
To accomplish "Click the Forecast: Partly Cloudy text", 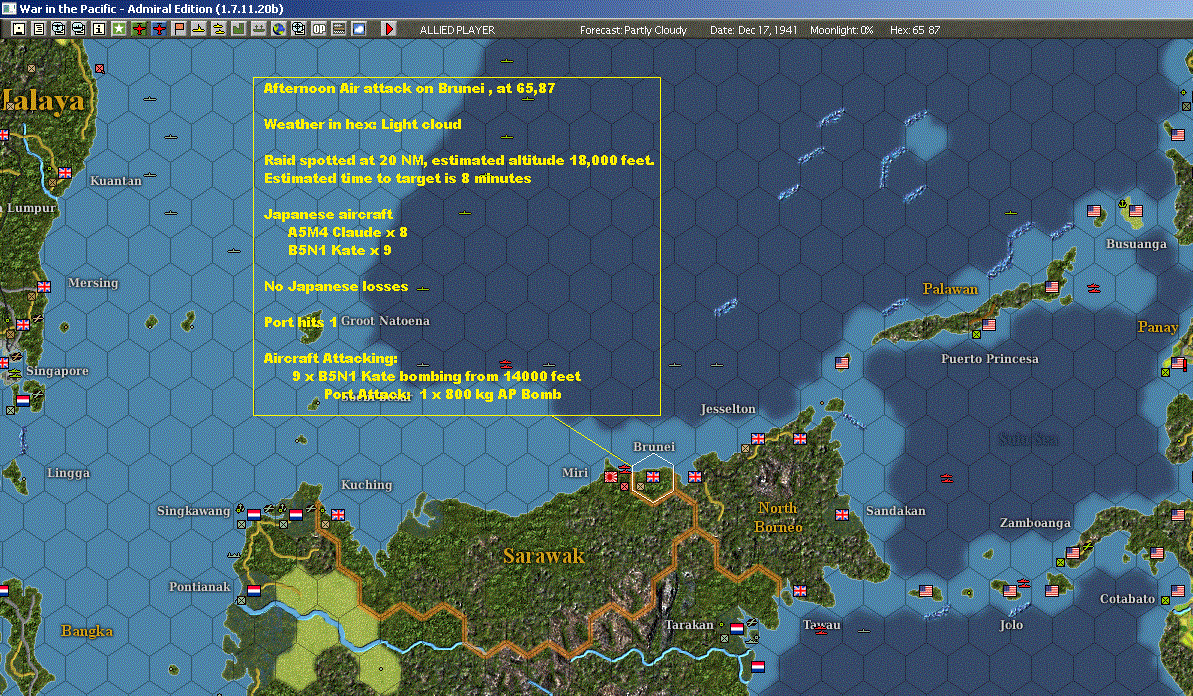I will coord(633,30).
